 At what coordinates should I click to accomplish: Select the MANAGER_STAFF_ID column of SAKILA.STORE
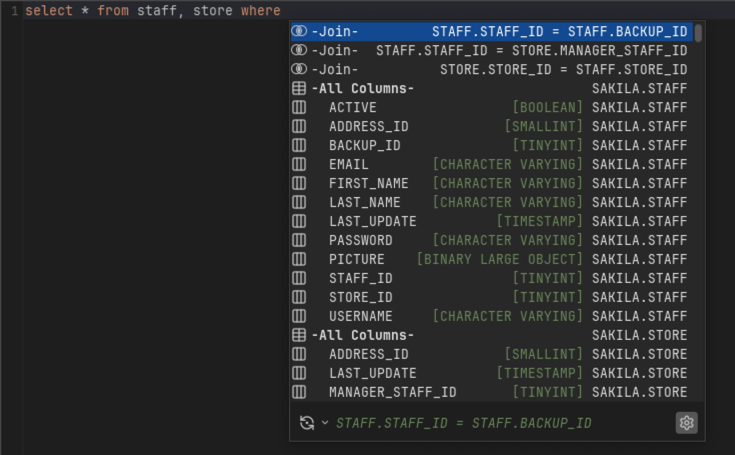click(392, 392)
